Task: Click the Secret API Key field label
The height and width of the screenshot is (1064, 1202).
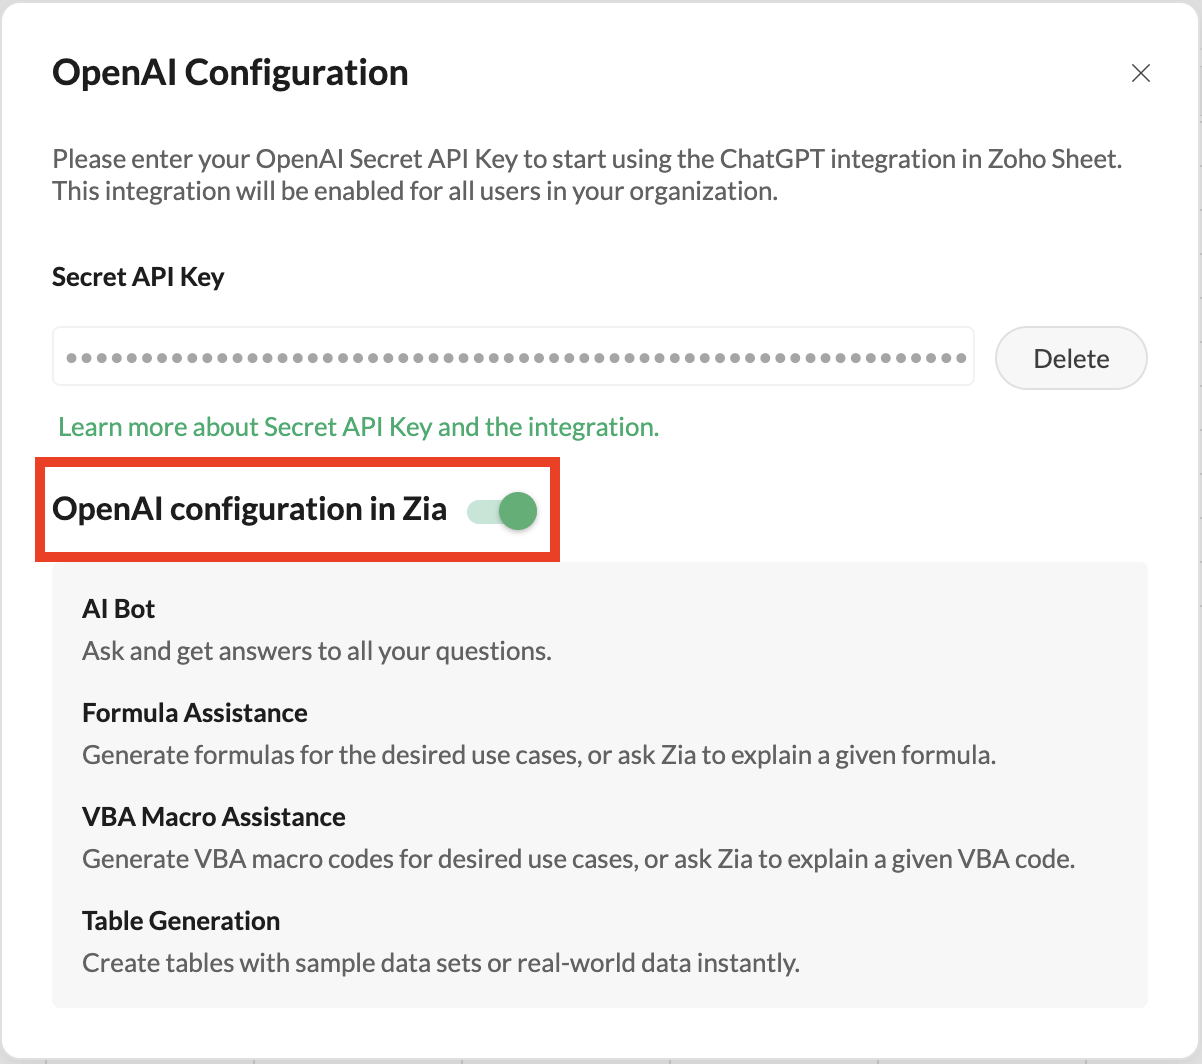Action: coord(138,277)
